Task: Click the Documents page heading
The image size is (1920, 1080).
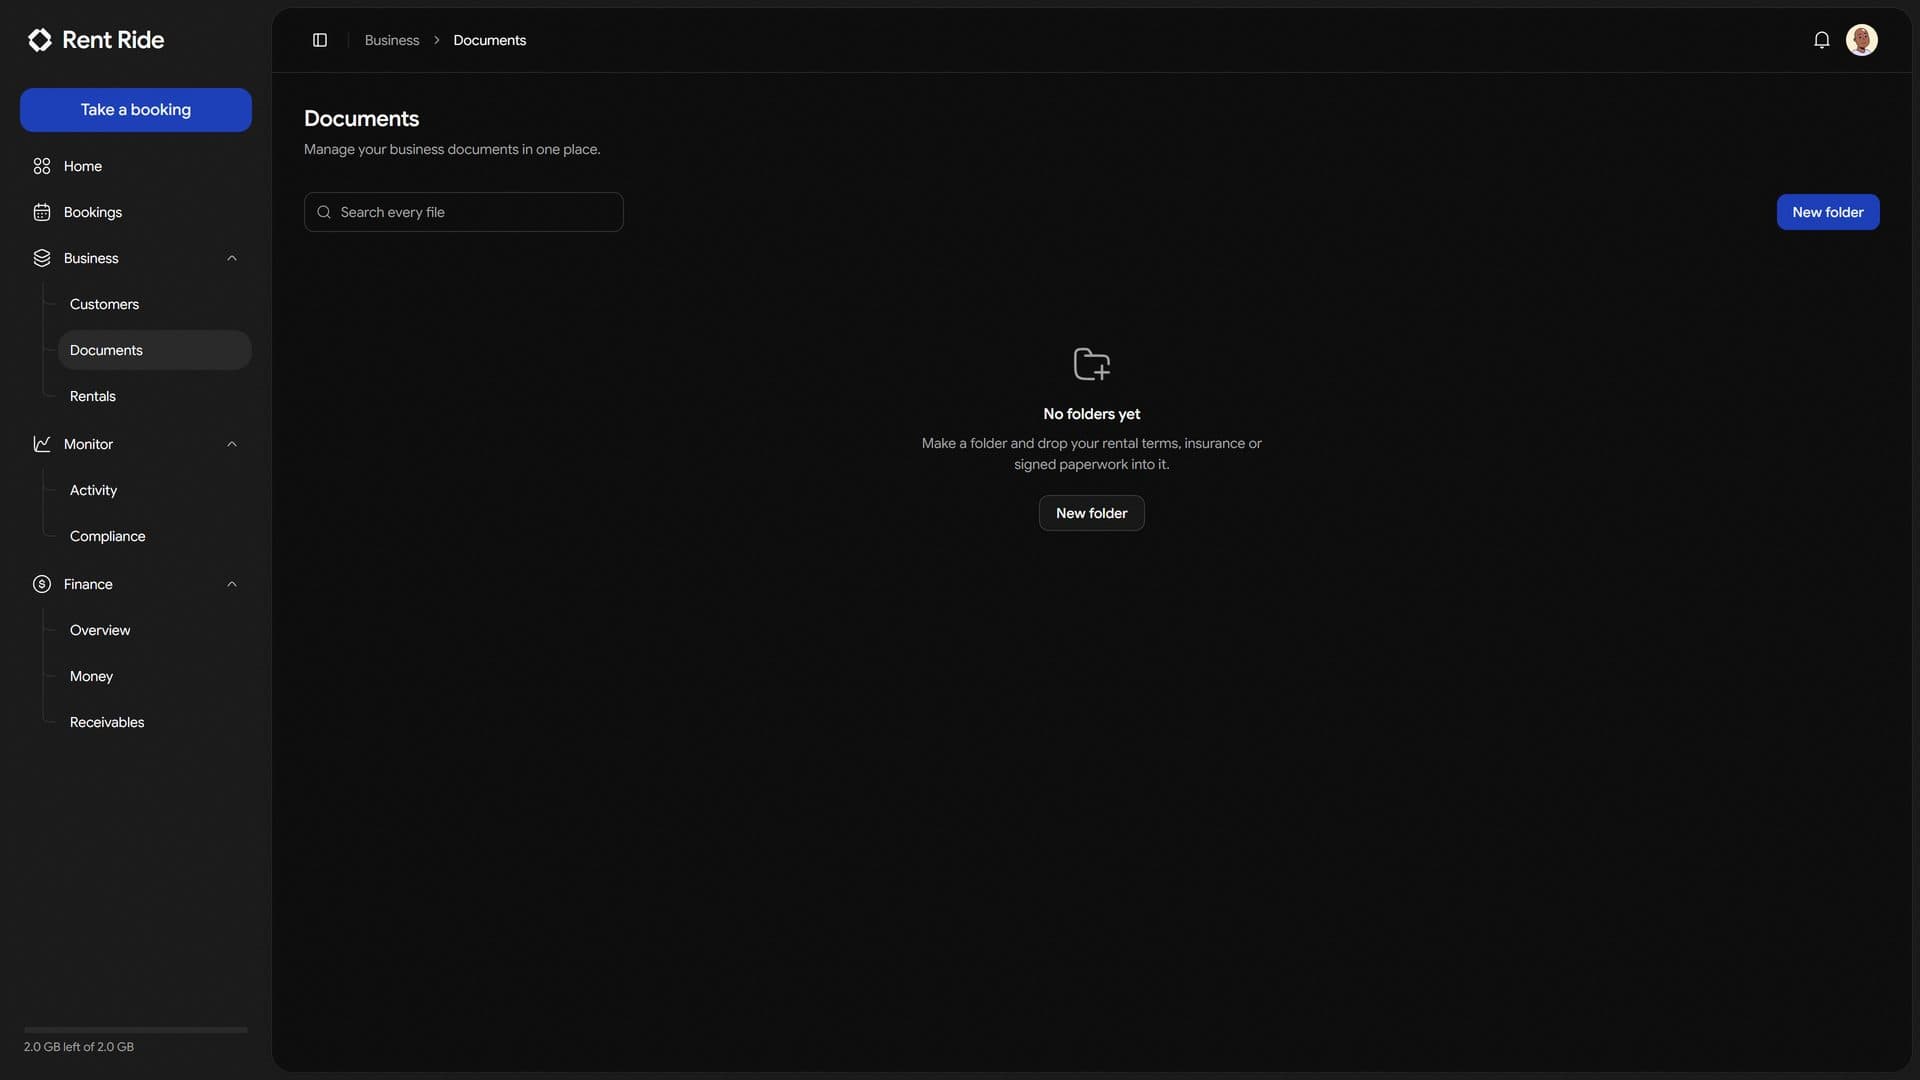Action: point(362,118)
